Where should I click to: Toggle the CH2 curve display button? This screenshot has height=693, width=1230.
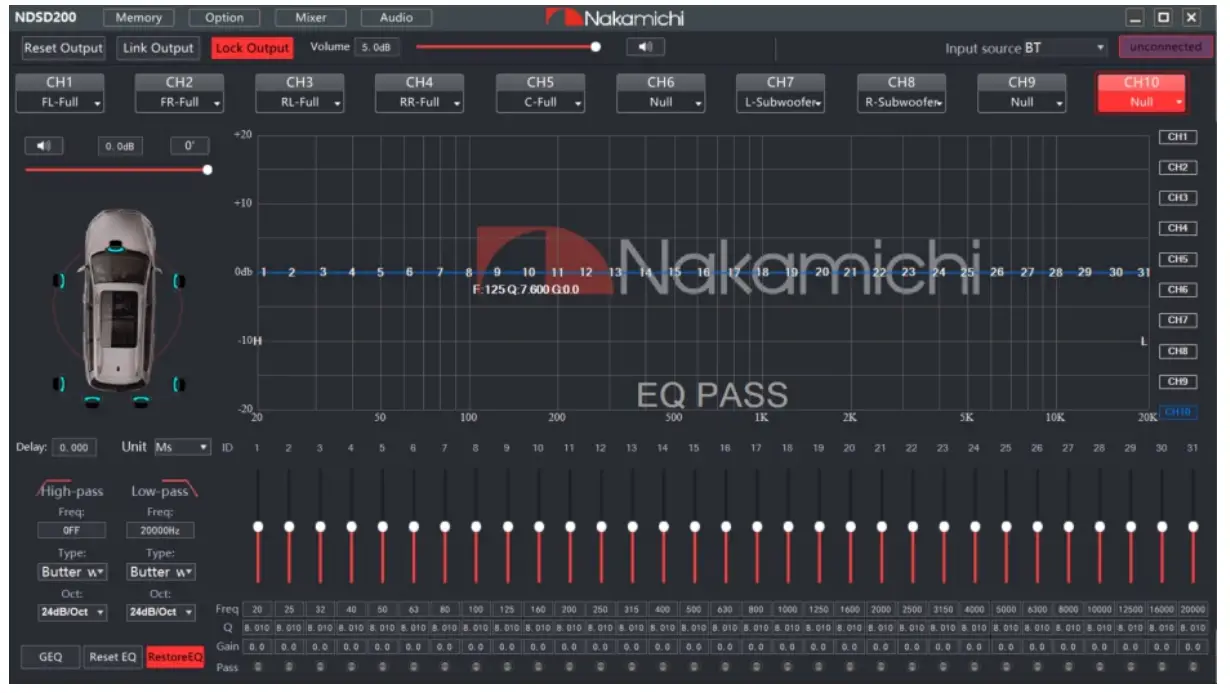click(x=1177, y=168)
